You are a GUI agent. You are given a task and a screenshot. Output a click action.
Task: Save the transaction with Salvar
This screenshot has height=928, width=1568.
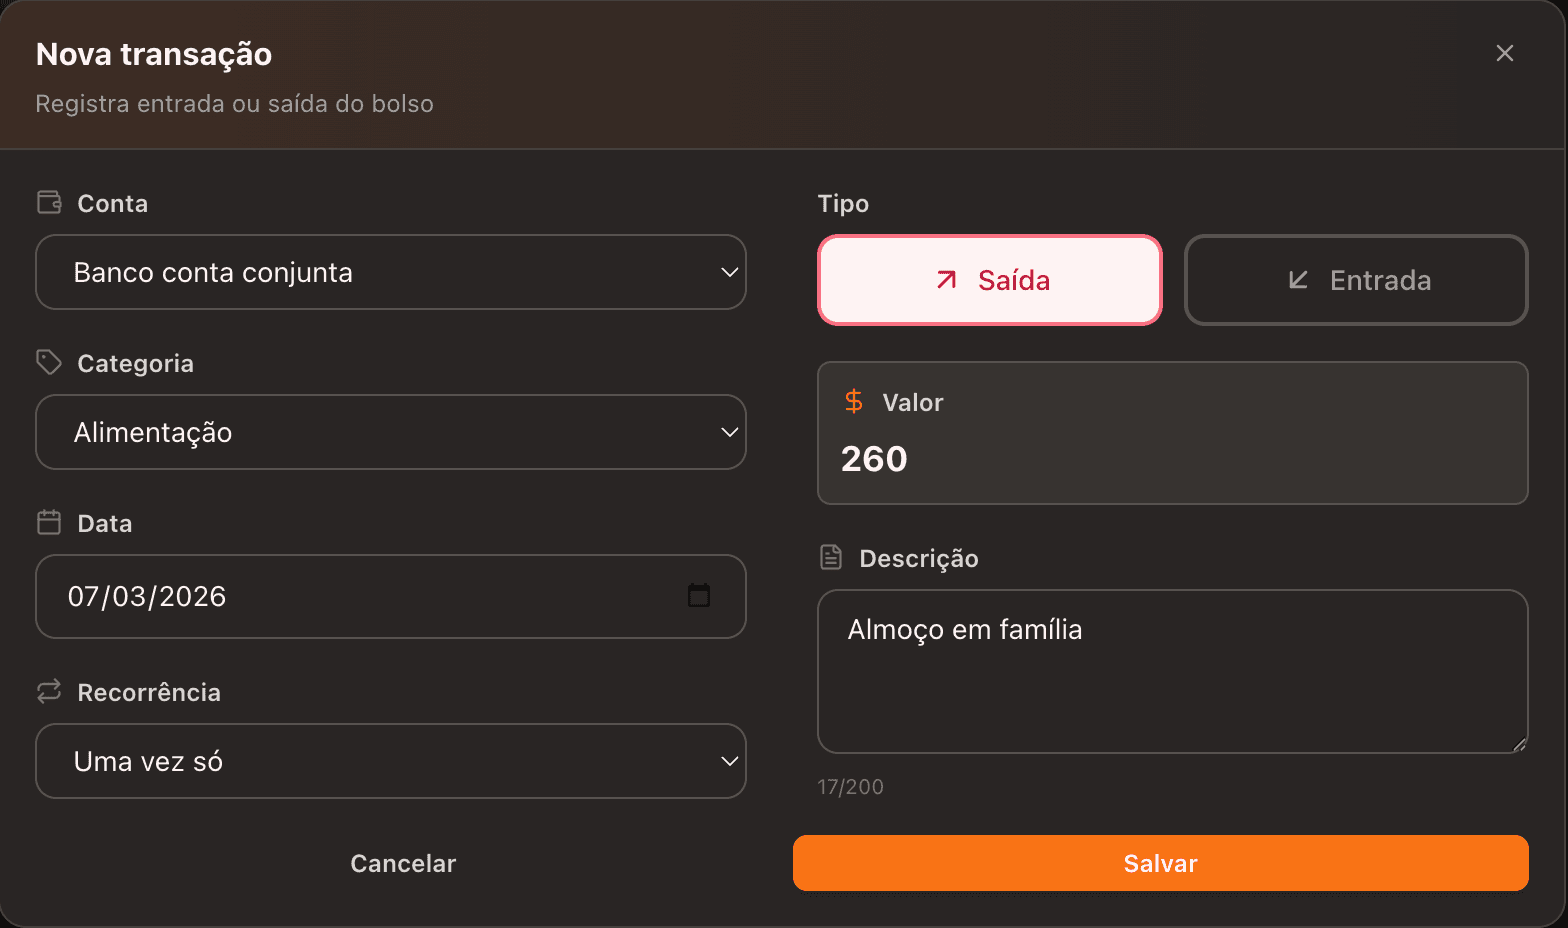(x=1160, y=863)
